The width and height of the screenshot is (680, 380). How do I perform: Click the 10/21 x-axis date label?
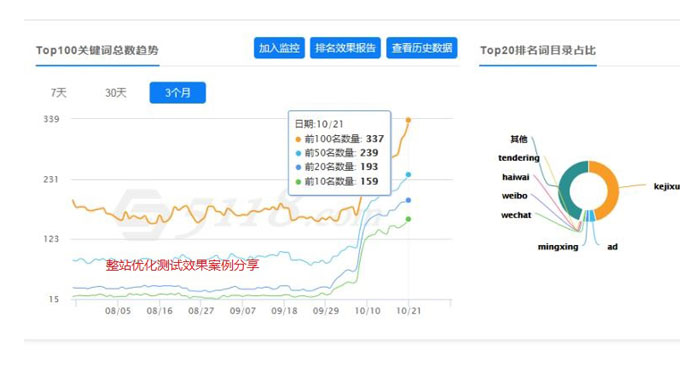(x=408, y=311)
